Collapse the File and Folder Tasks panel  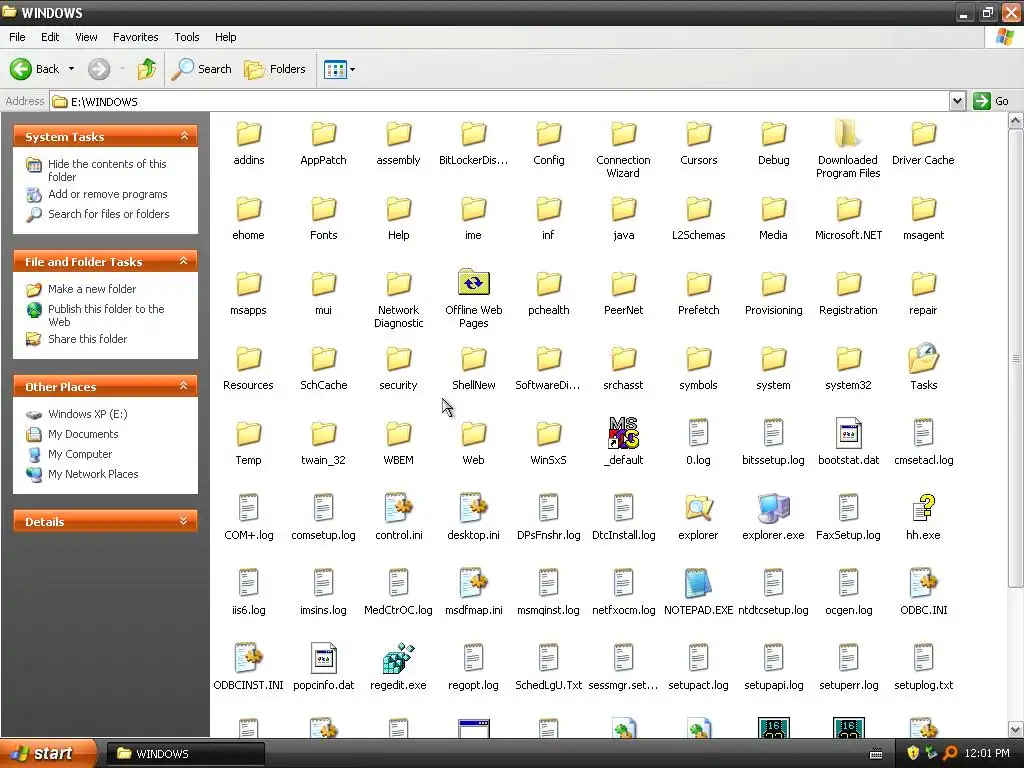pyautogui.click(x=184, y=261)
